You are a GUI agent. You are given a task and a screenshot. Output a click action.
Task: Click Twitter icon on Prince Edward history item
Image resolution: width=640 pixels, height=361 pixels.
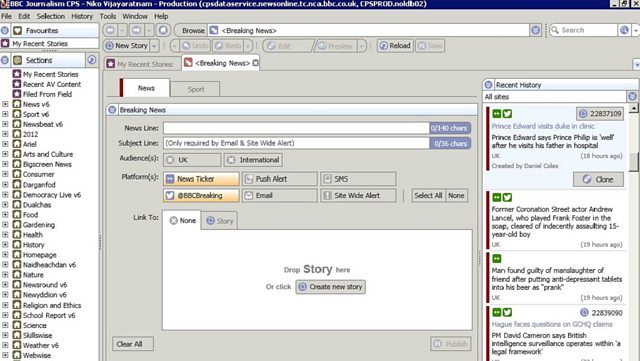[507, 114]
